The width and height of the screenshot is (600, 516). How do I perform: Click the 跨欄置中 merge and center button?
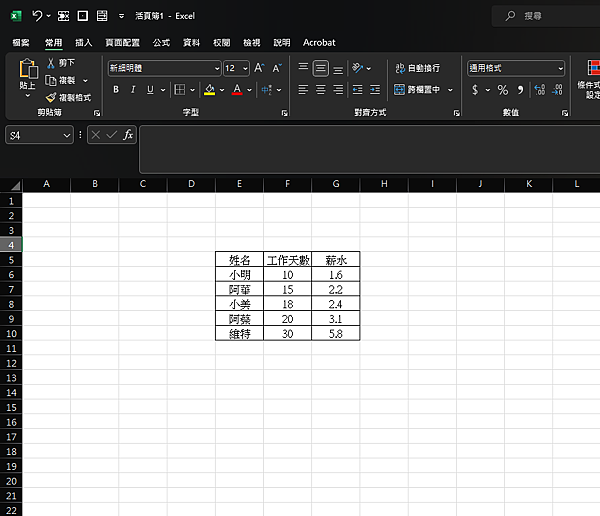pyautogui.click(x=417, y=90)
